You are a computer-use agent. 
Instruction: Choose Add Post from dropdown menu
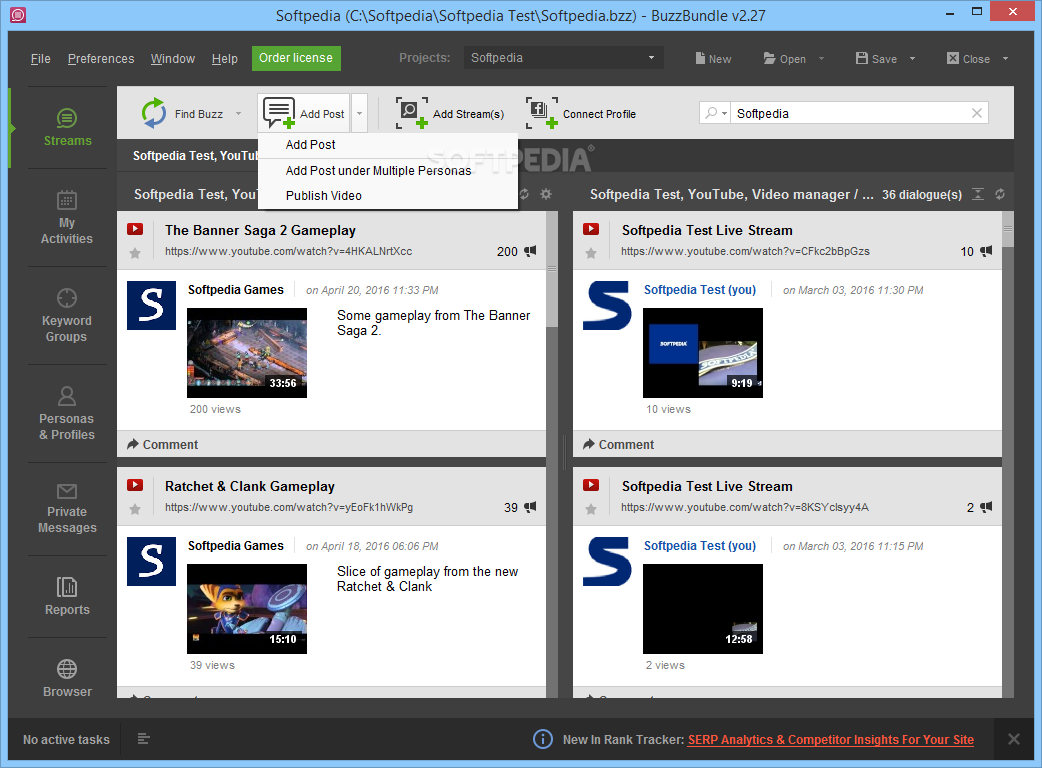(388, 144)
